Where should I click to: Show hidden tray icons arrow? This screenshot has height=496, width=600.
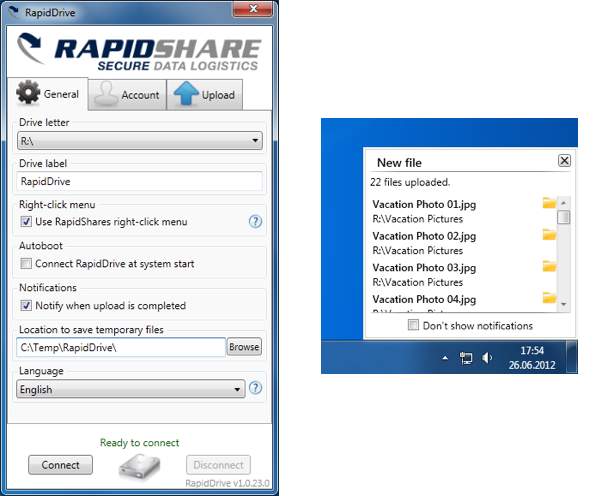tap(445, 358)
